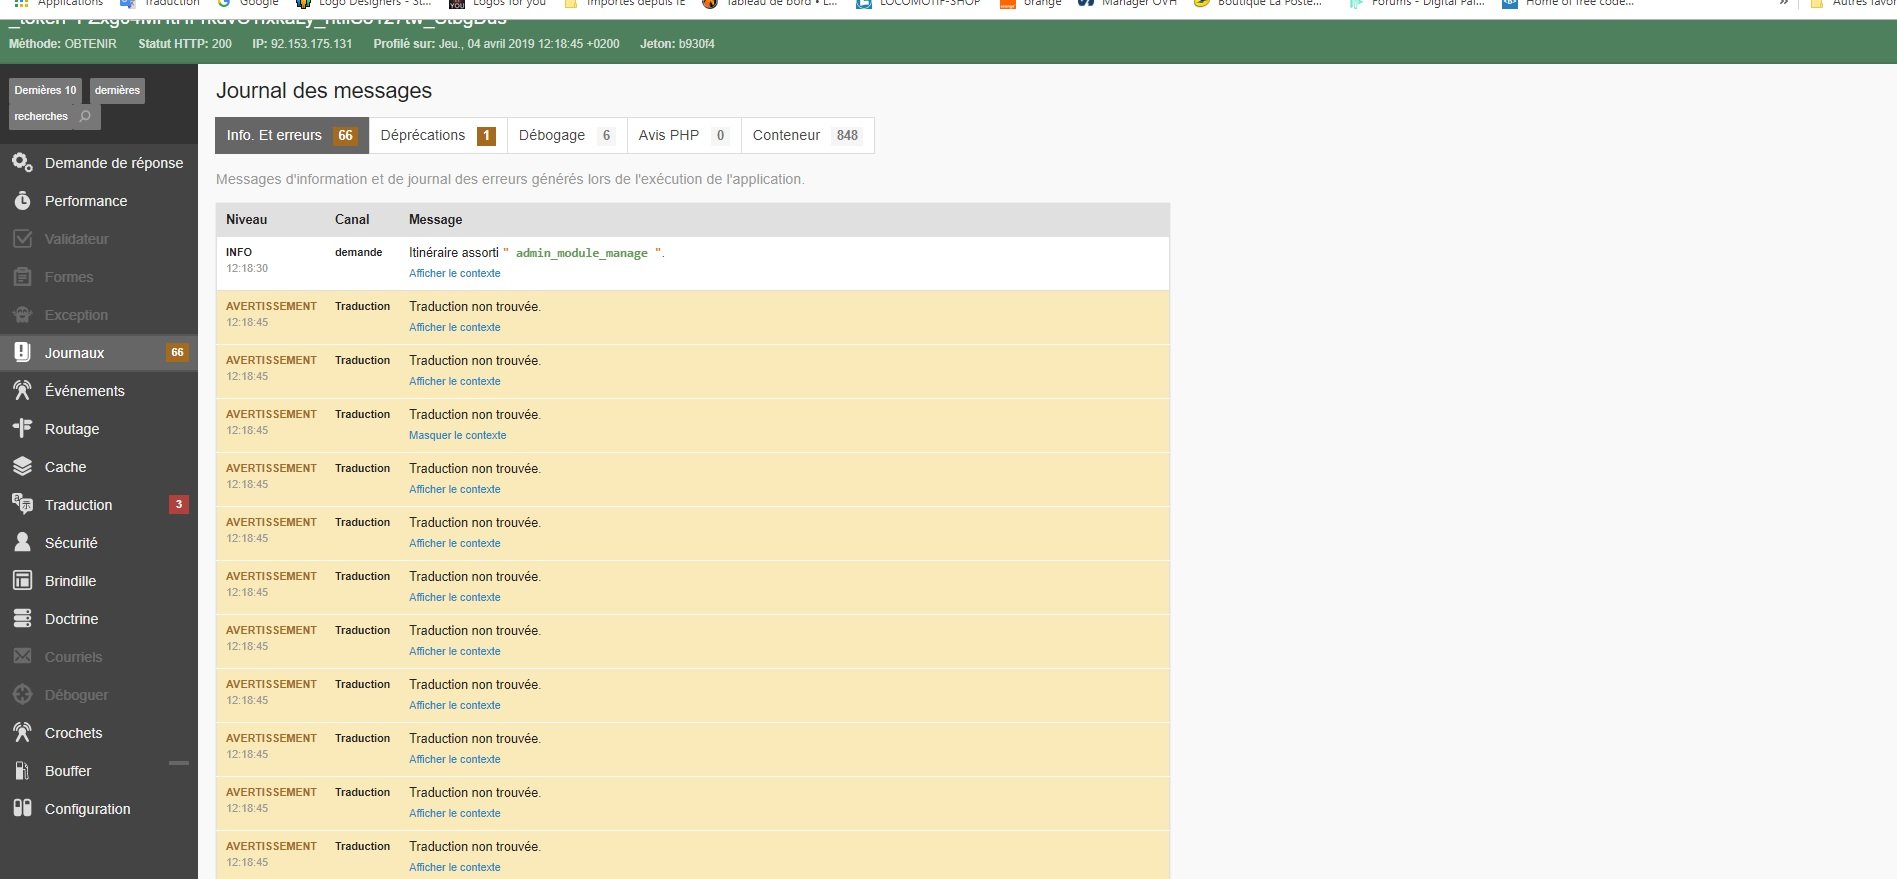Show context of fifth AVERTISSEMENT row
1897x879 pixels.
tap(454, 543)
